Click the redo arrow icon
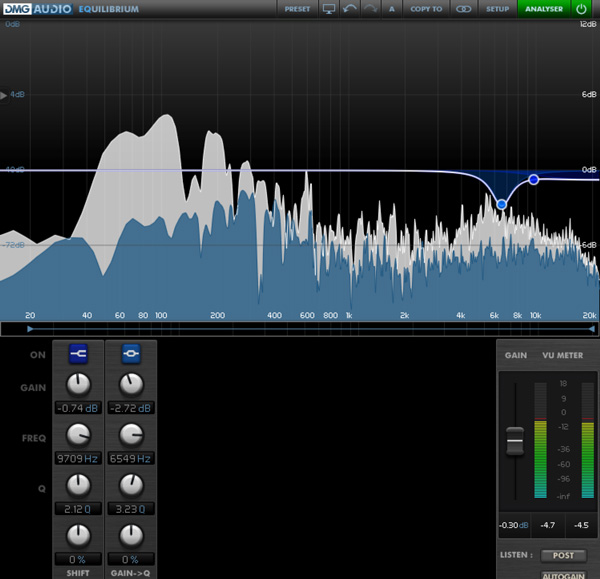Screen dimensions: 600x579 (x=370, y=9)
